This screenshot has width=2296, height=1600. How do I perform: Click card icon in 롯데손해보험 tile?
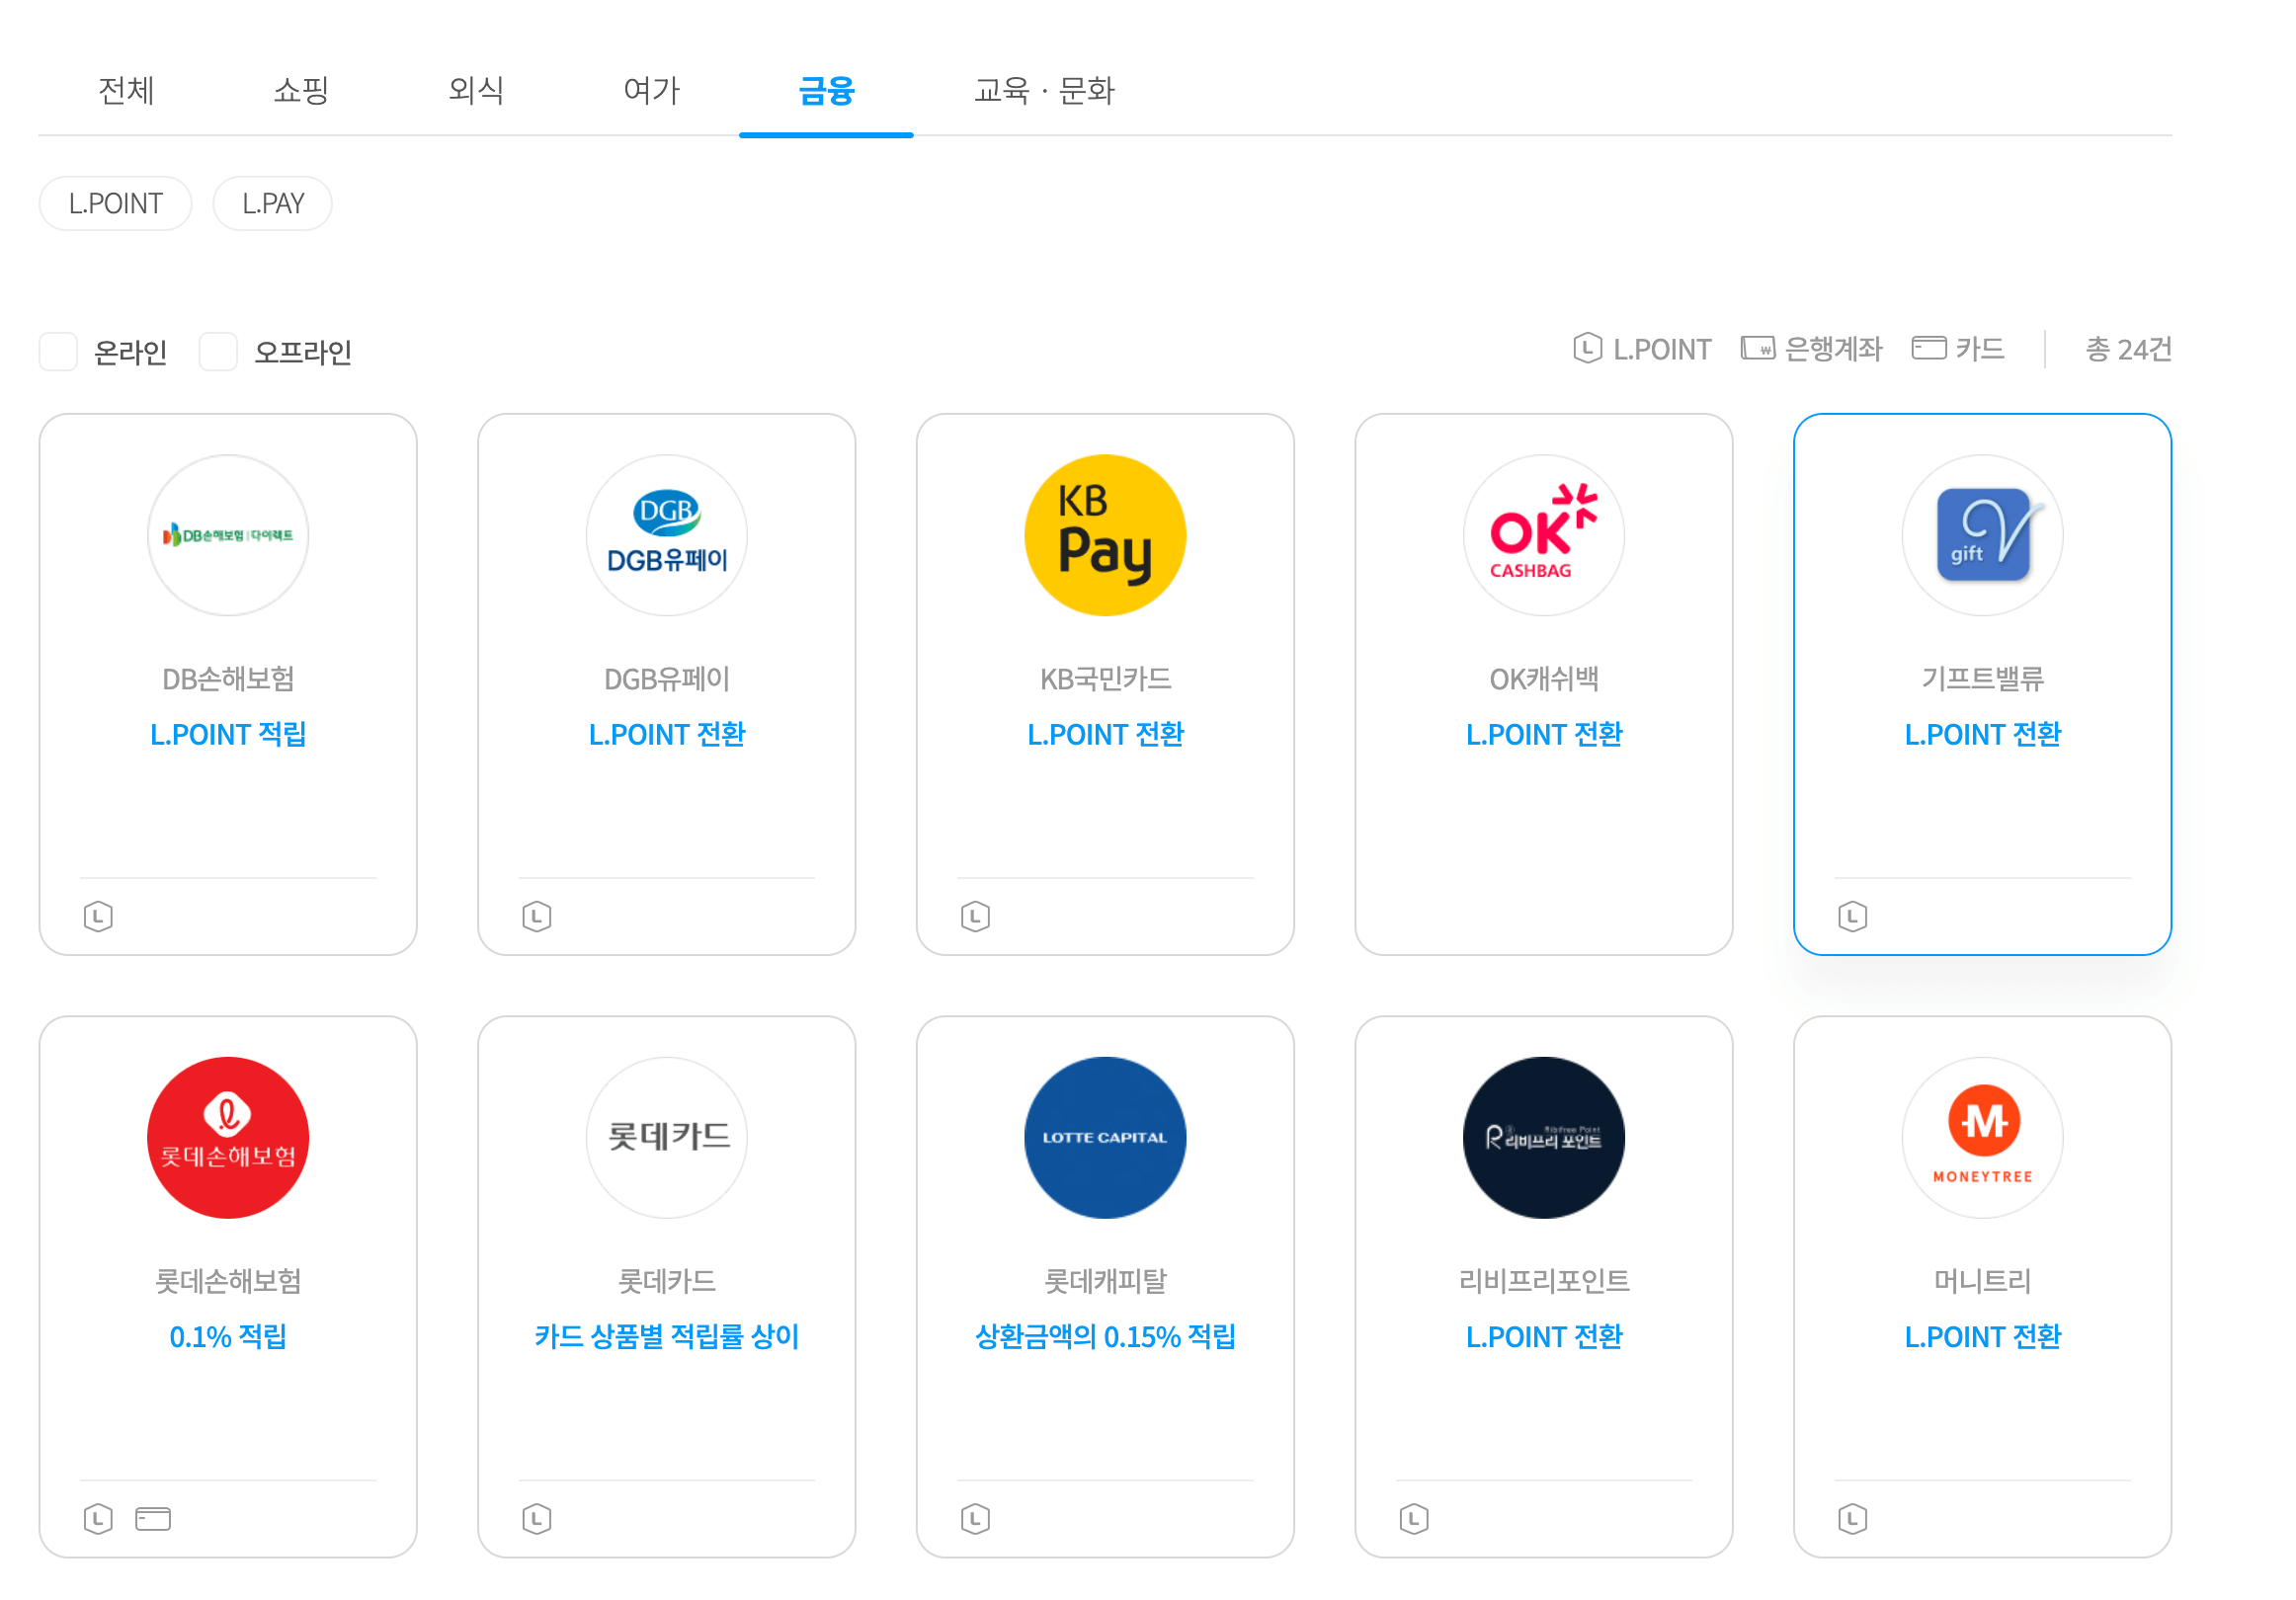click(x=153, y=1518)
